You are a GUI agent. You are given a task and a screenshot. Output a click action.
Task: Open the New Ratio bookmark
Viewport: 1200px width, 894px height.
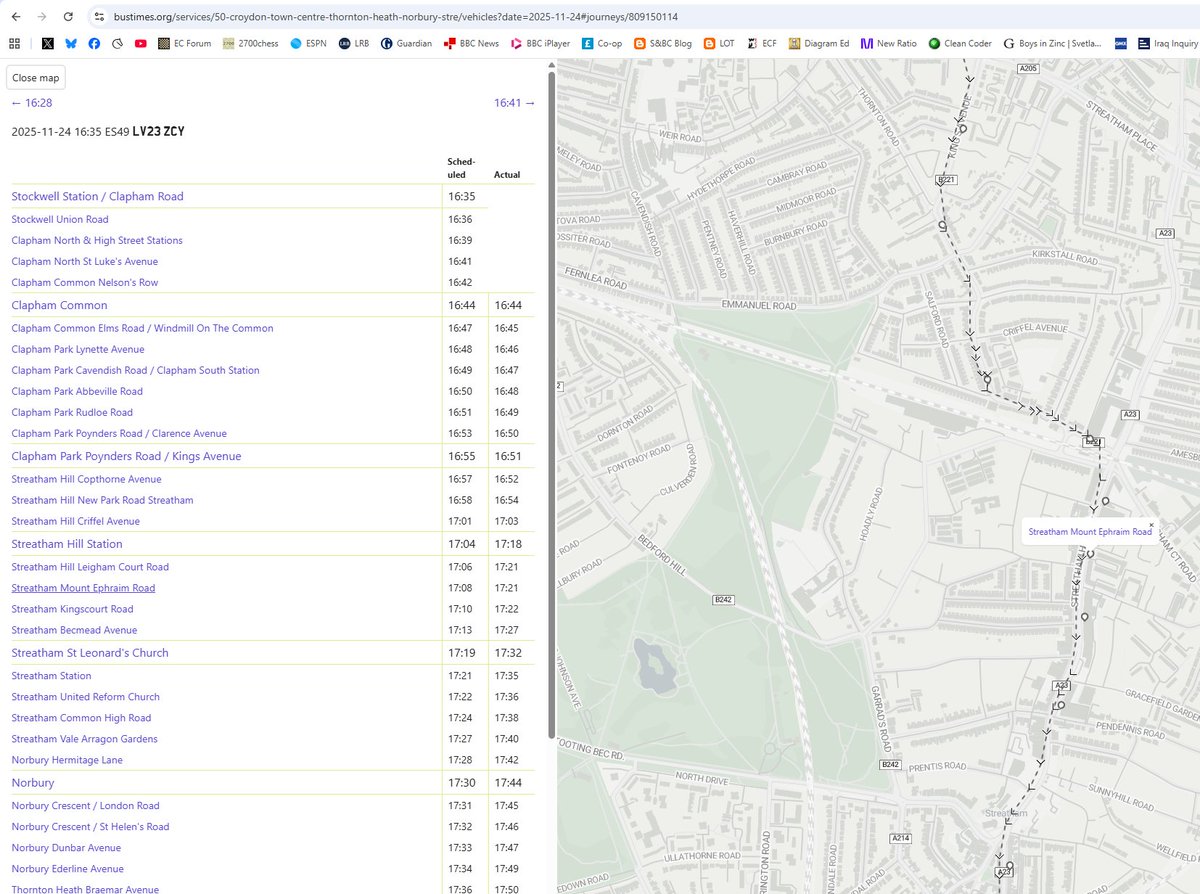click(889, 43)
